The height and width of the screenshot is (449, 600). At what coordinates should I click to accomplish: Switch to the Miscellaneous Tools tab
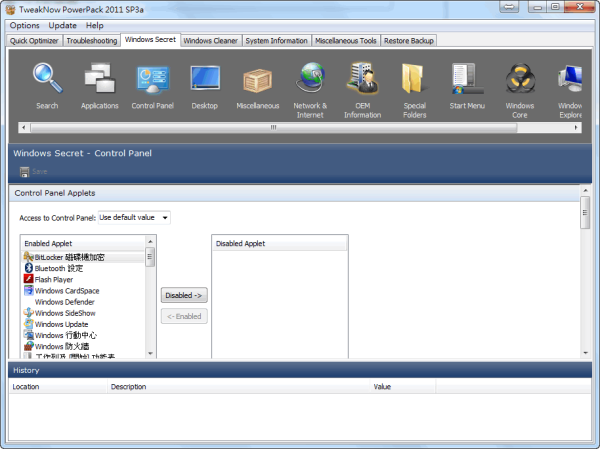pos(346,41)
